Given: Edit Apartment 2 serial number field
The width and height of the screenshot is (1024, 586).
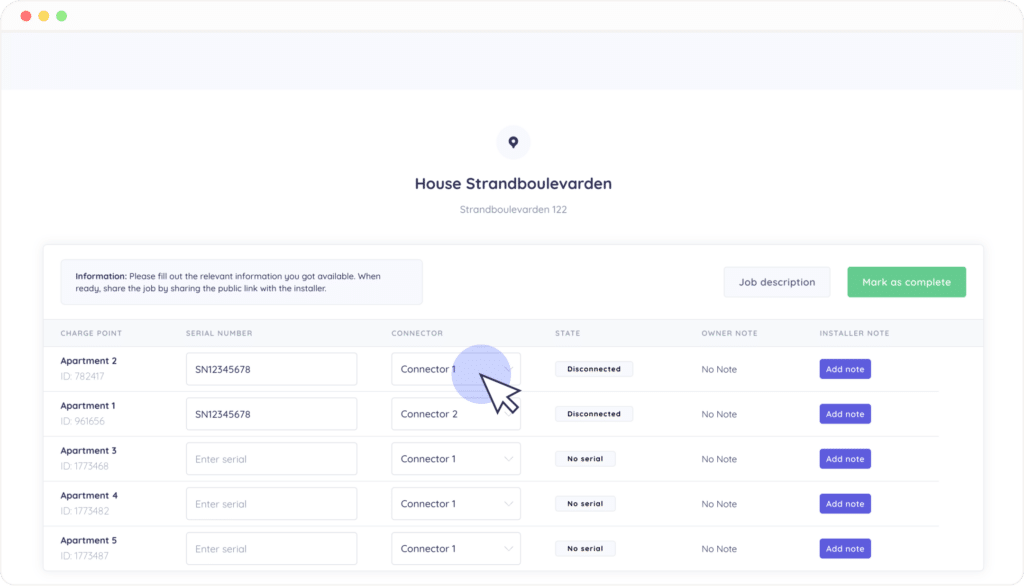Looking at the screenshot, I should pyautogui.click(x=271, y=369).
